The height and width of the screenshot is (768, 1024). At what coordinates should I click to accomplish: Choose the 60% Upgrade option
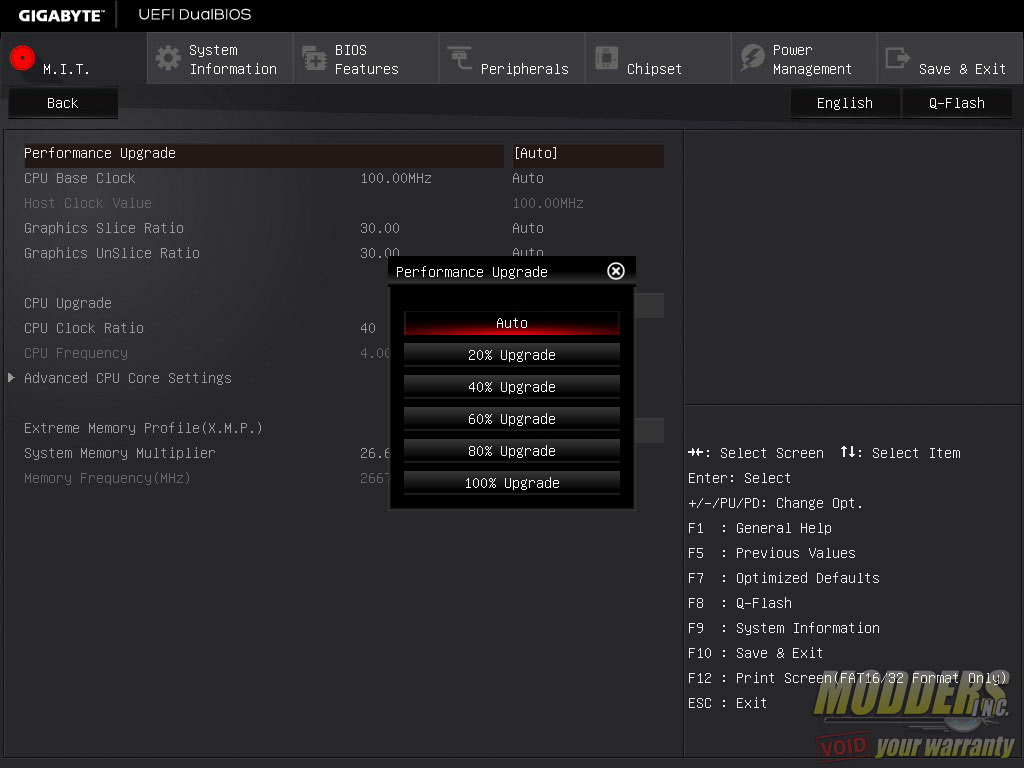point(511,419)
